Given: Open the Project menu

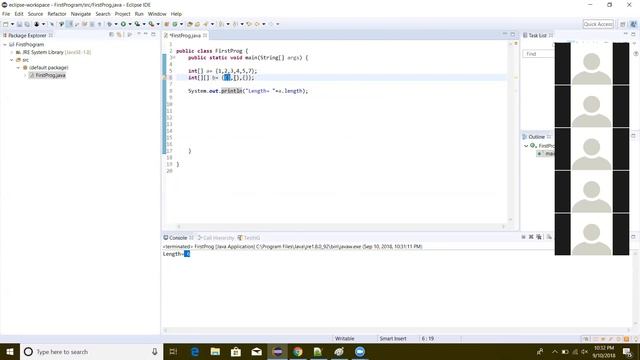Looking at the screenshot, I should (x=122, y=14).
